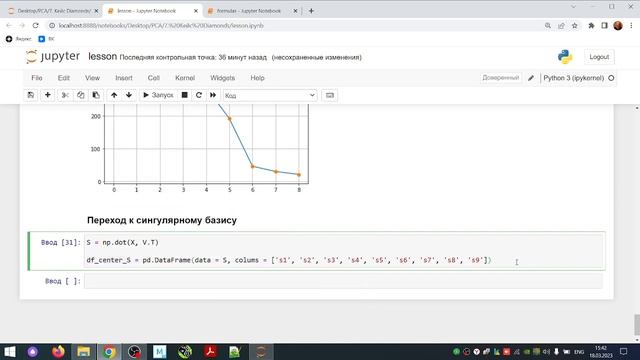Open Adobe Acrobat from the taskbar
Screen dimensions: 640x360
210,351
